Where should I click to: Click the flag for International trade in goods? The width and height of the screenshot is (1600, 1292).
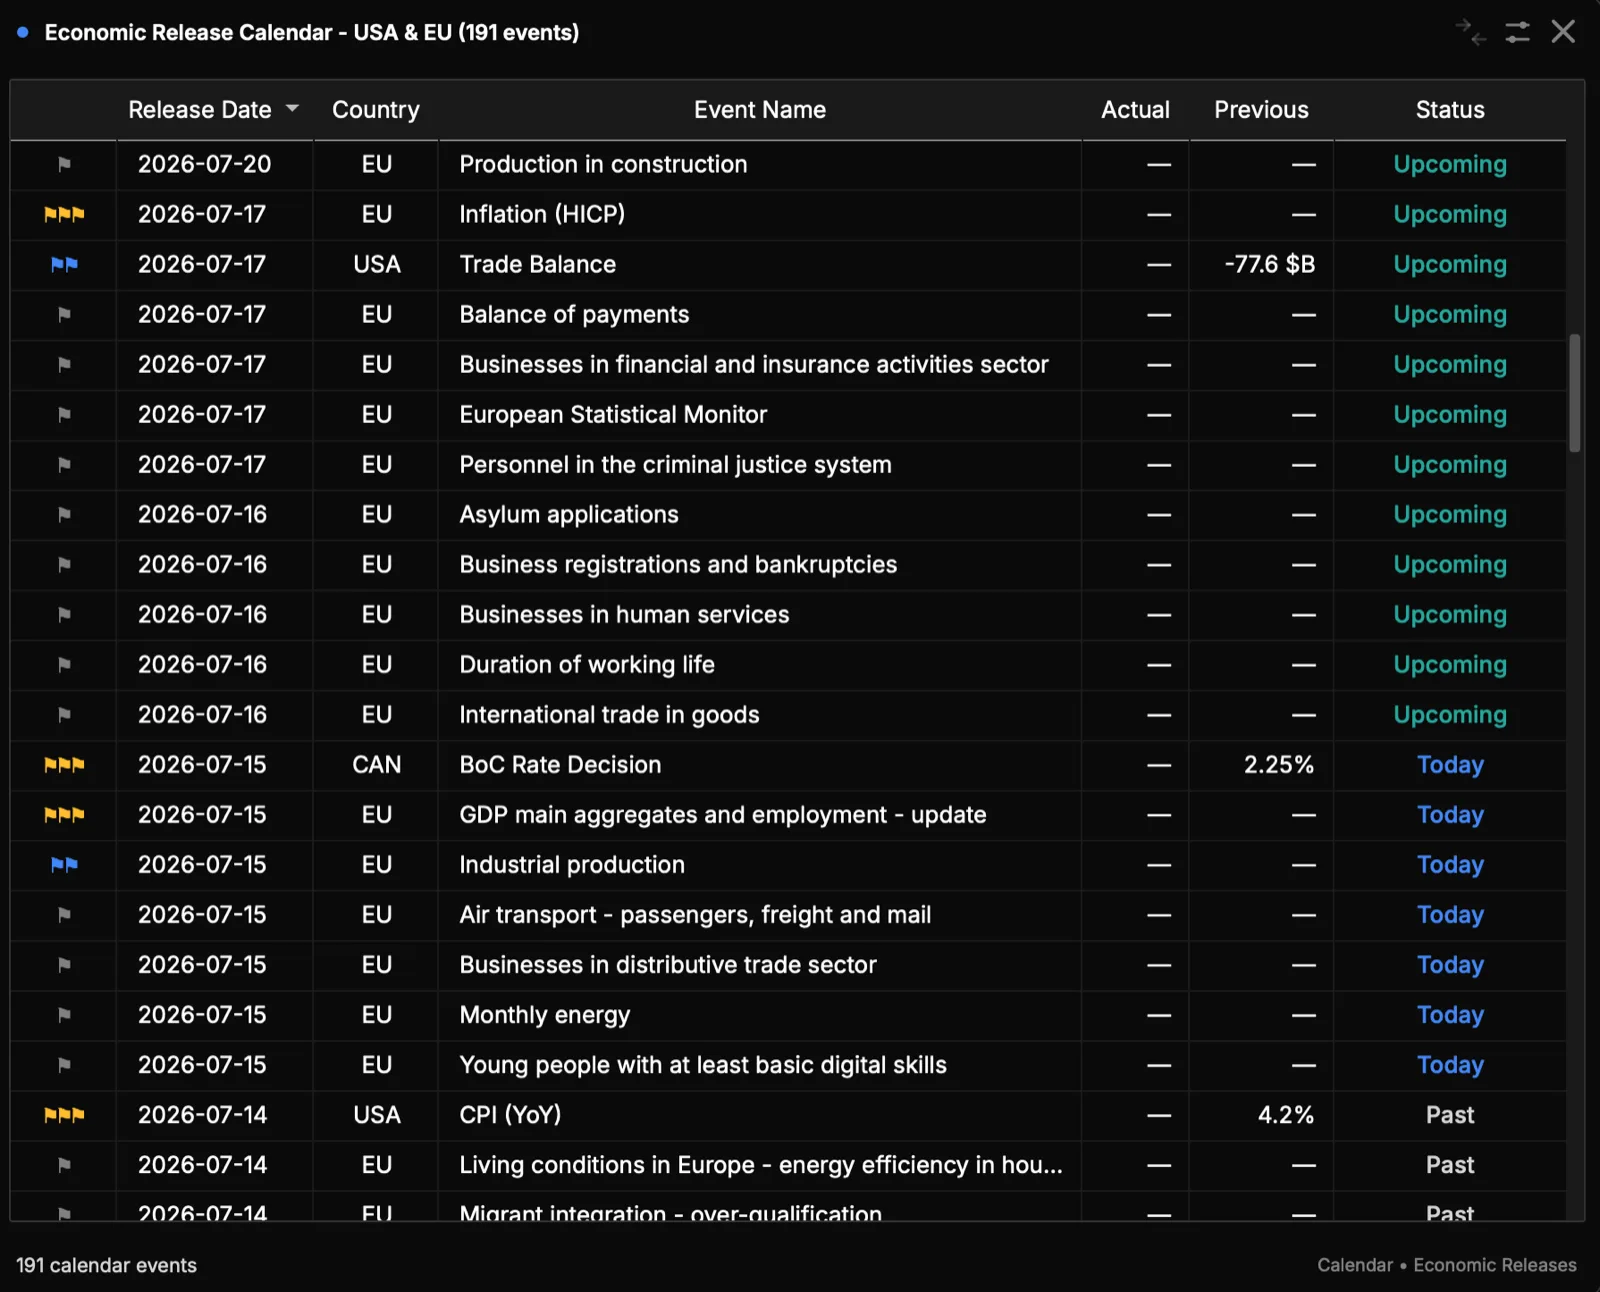pyautogui.click(x=64, y=714)
